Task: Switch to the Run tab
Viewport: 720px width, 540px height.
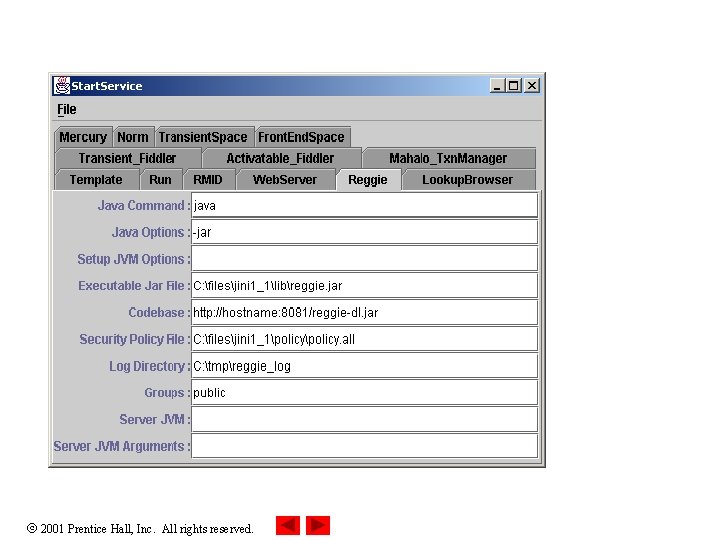Action: tap(160, 180)
